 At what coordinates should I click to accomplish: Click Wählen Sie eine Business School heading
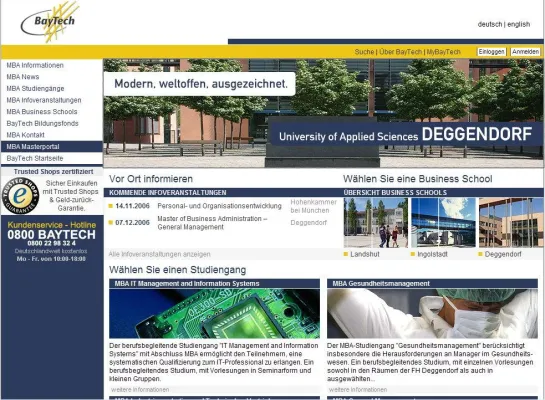pos(417,179)
